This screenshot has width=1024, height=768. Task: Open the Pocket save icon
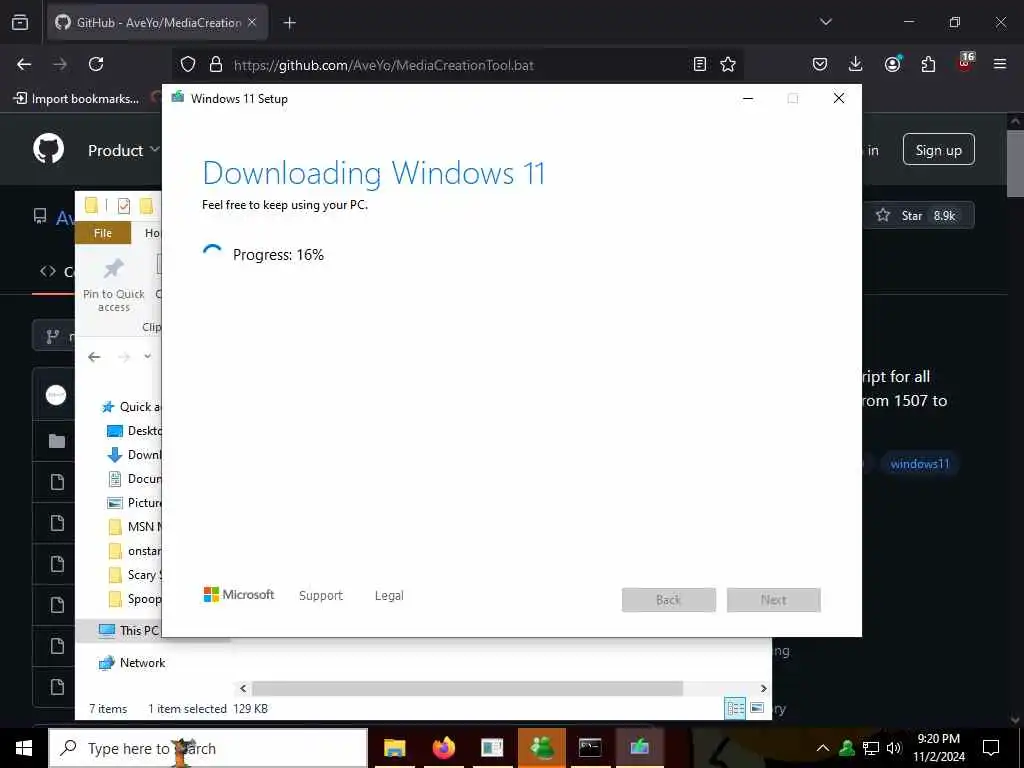(x=820, y=64)
